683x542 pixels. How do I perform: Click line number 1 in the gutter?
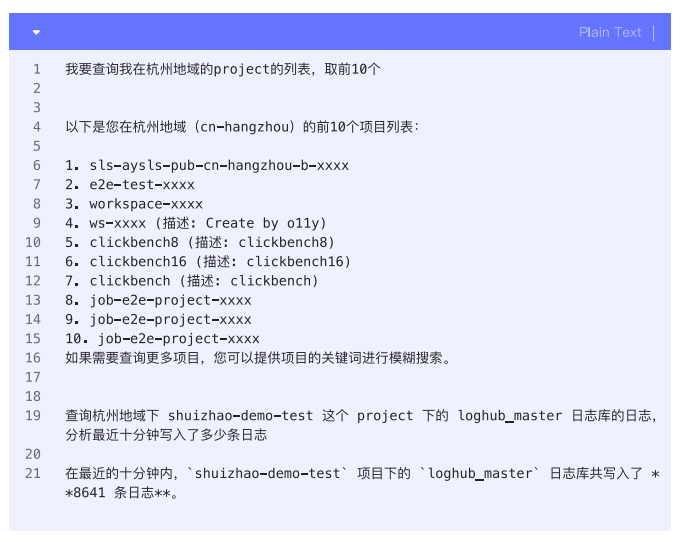(x=36, y=69)
